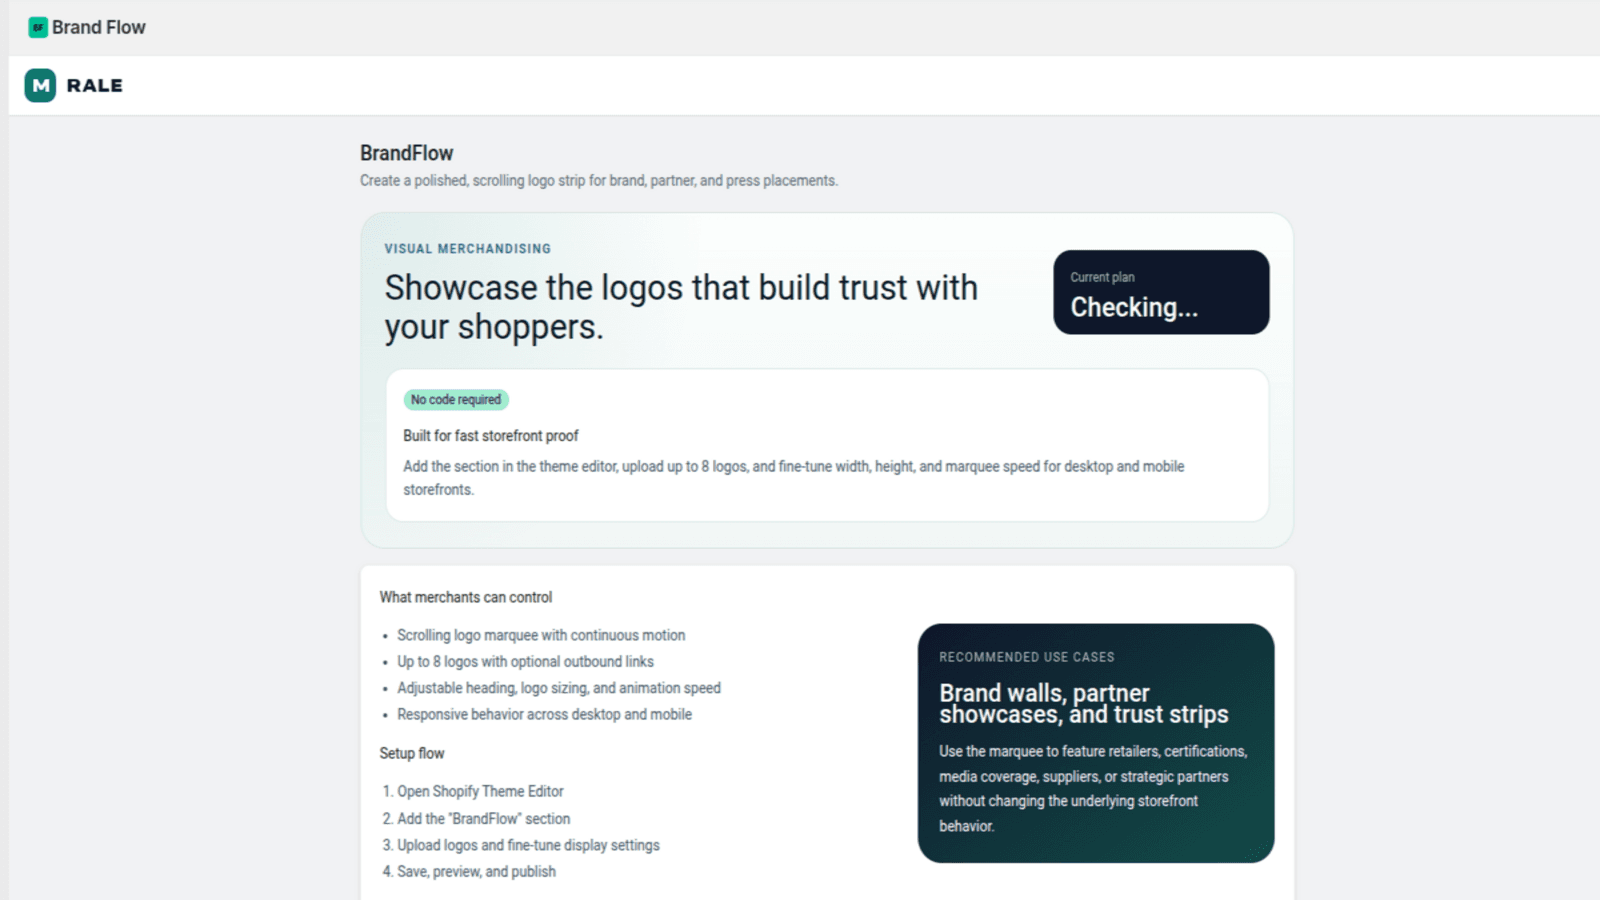Image resolution: width=1600 pixels, height=900 pixels.
Task: Click the Brand Flow title text
Action: (99, 28)
